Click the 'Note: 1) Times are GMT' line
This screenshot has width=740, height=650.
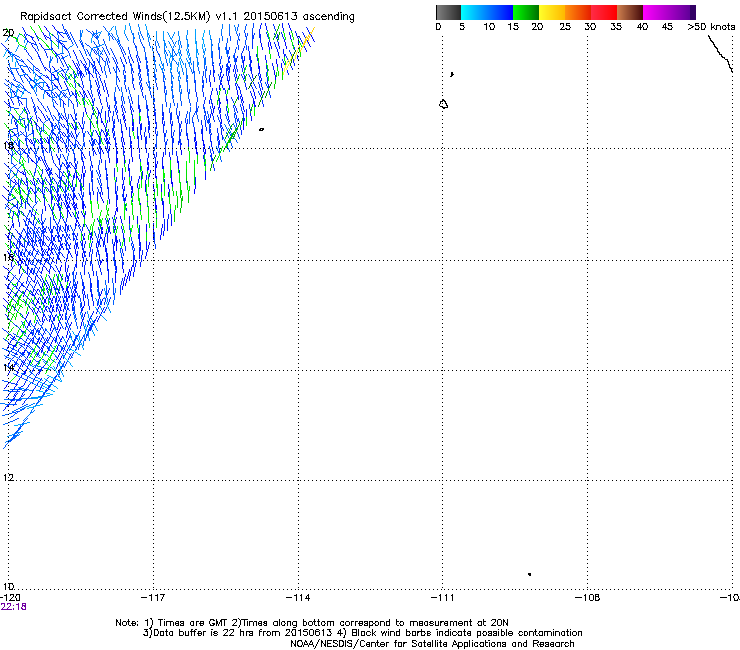click(x=311, y=623)
